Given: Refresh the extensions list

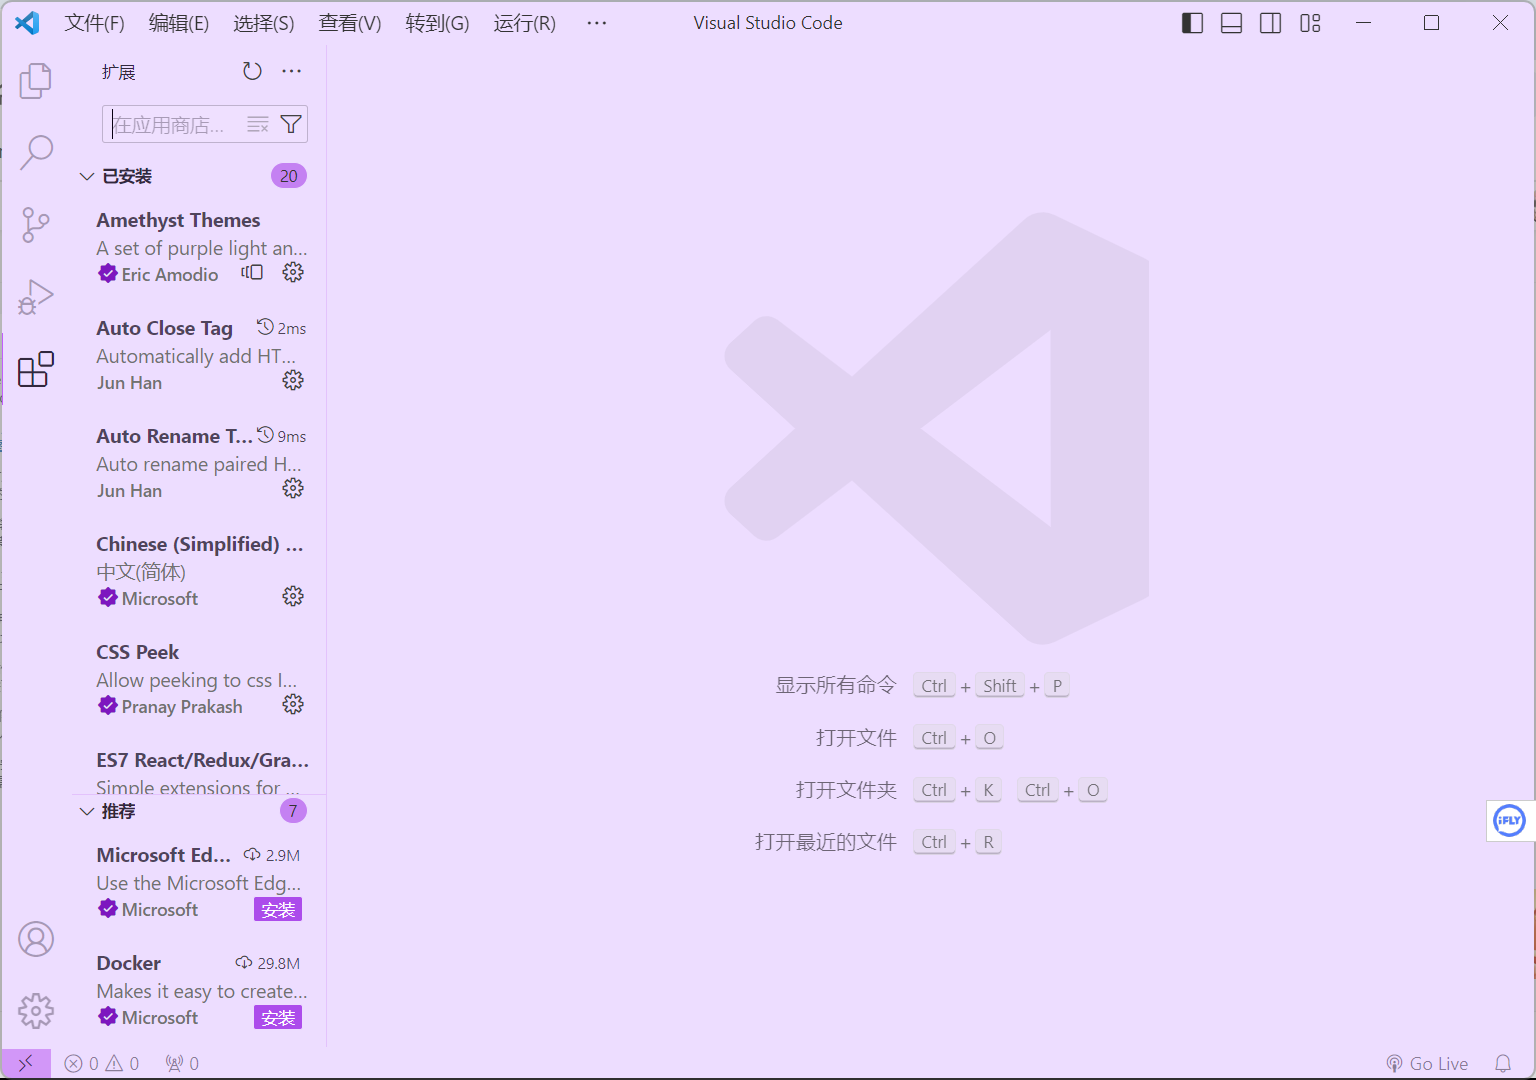Looking at the screenshot, I should pos(252,71).
